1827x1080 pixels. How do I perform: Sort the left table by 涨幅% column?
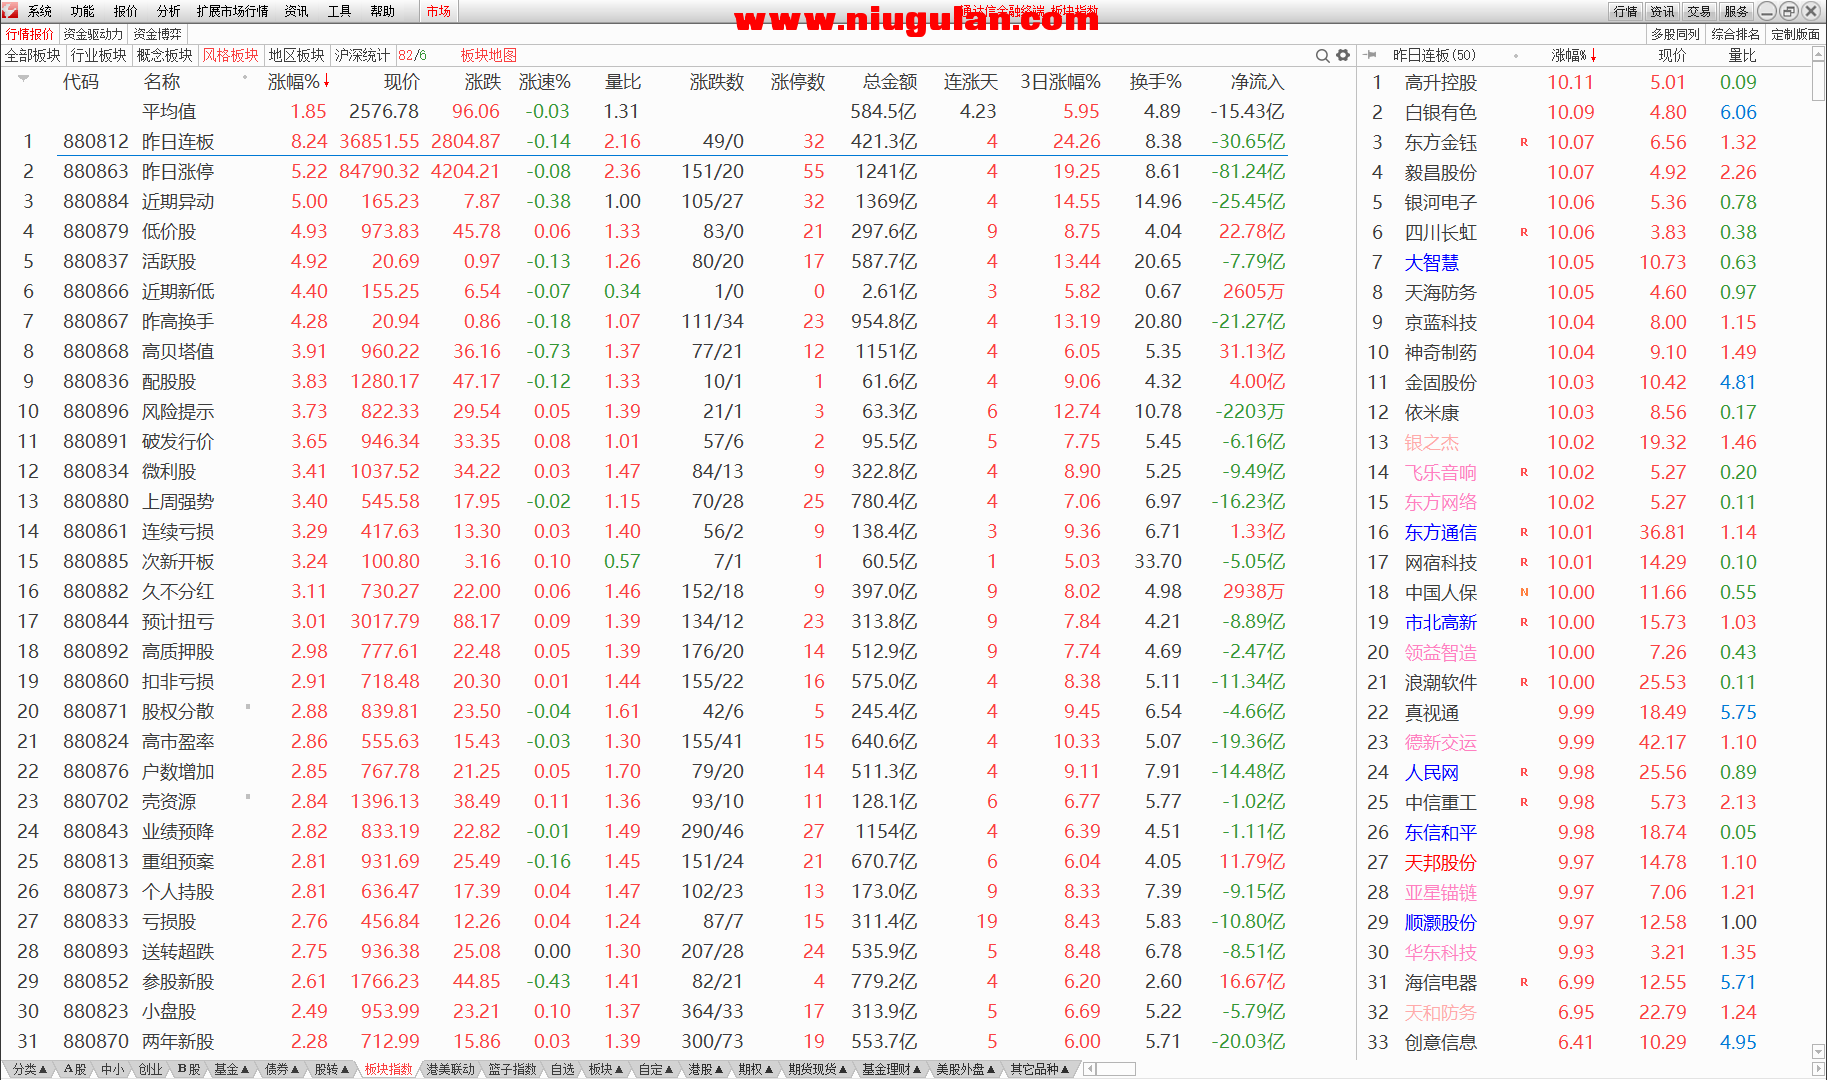click(x=298, y=81)
